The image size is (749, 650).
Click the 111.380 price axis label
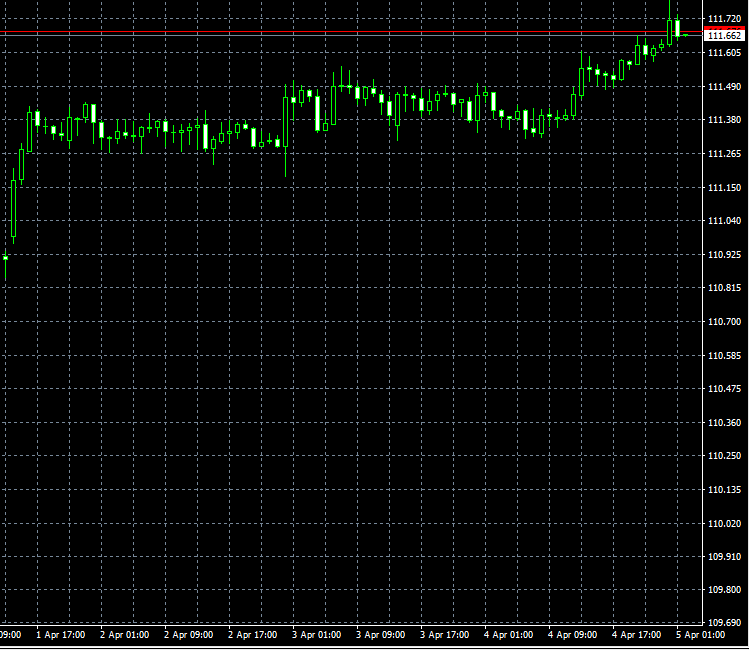pyautogui.click(x=724, y=119)
